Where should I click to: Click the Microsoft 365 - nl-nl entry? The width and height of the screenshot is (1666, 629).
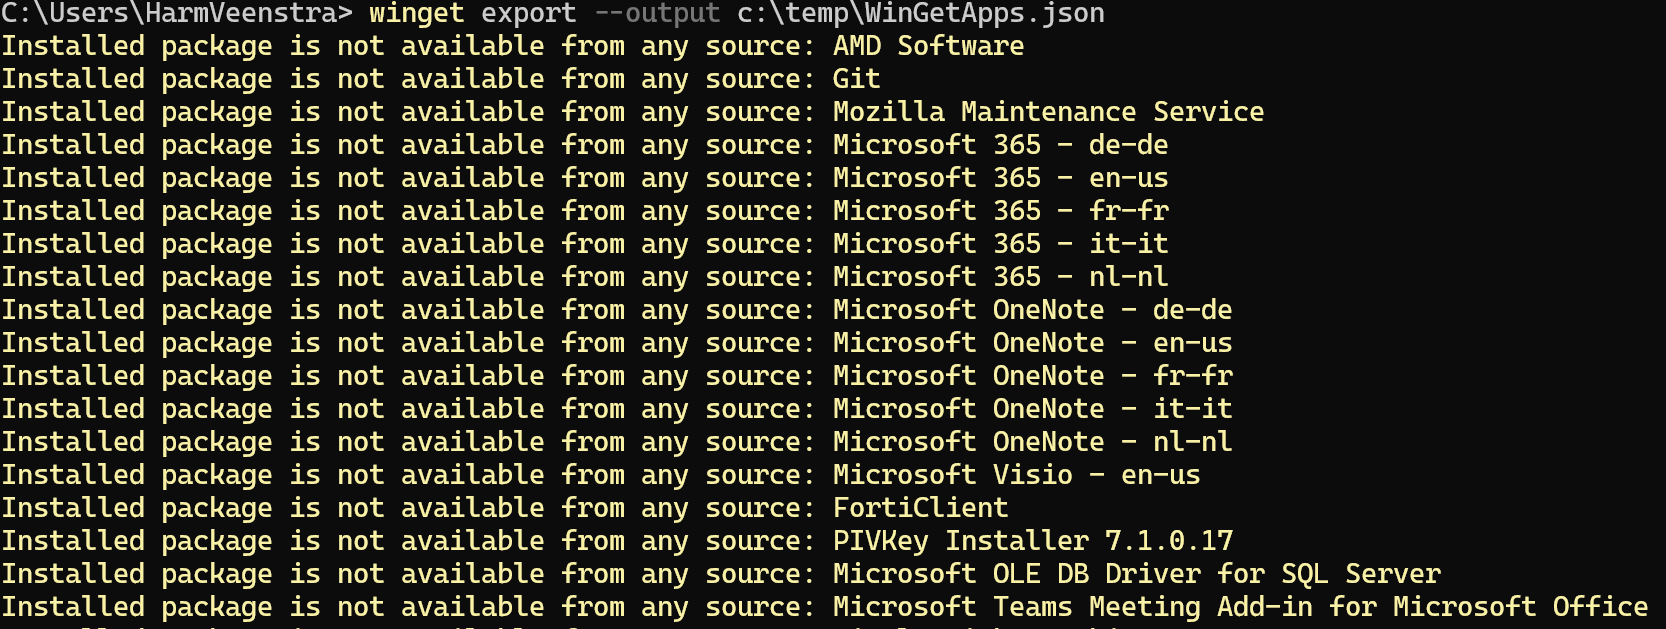point(1000,277)
